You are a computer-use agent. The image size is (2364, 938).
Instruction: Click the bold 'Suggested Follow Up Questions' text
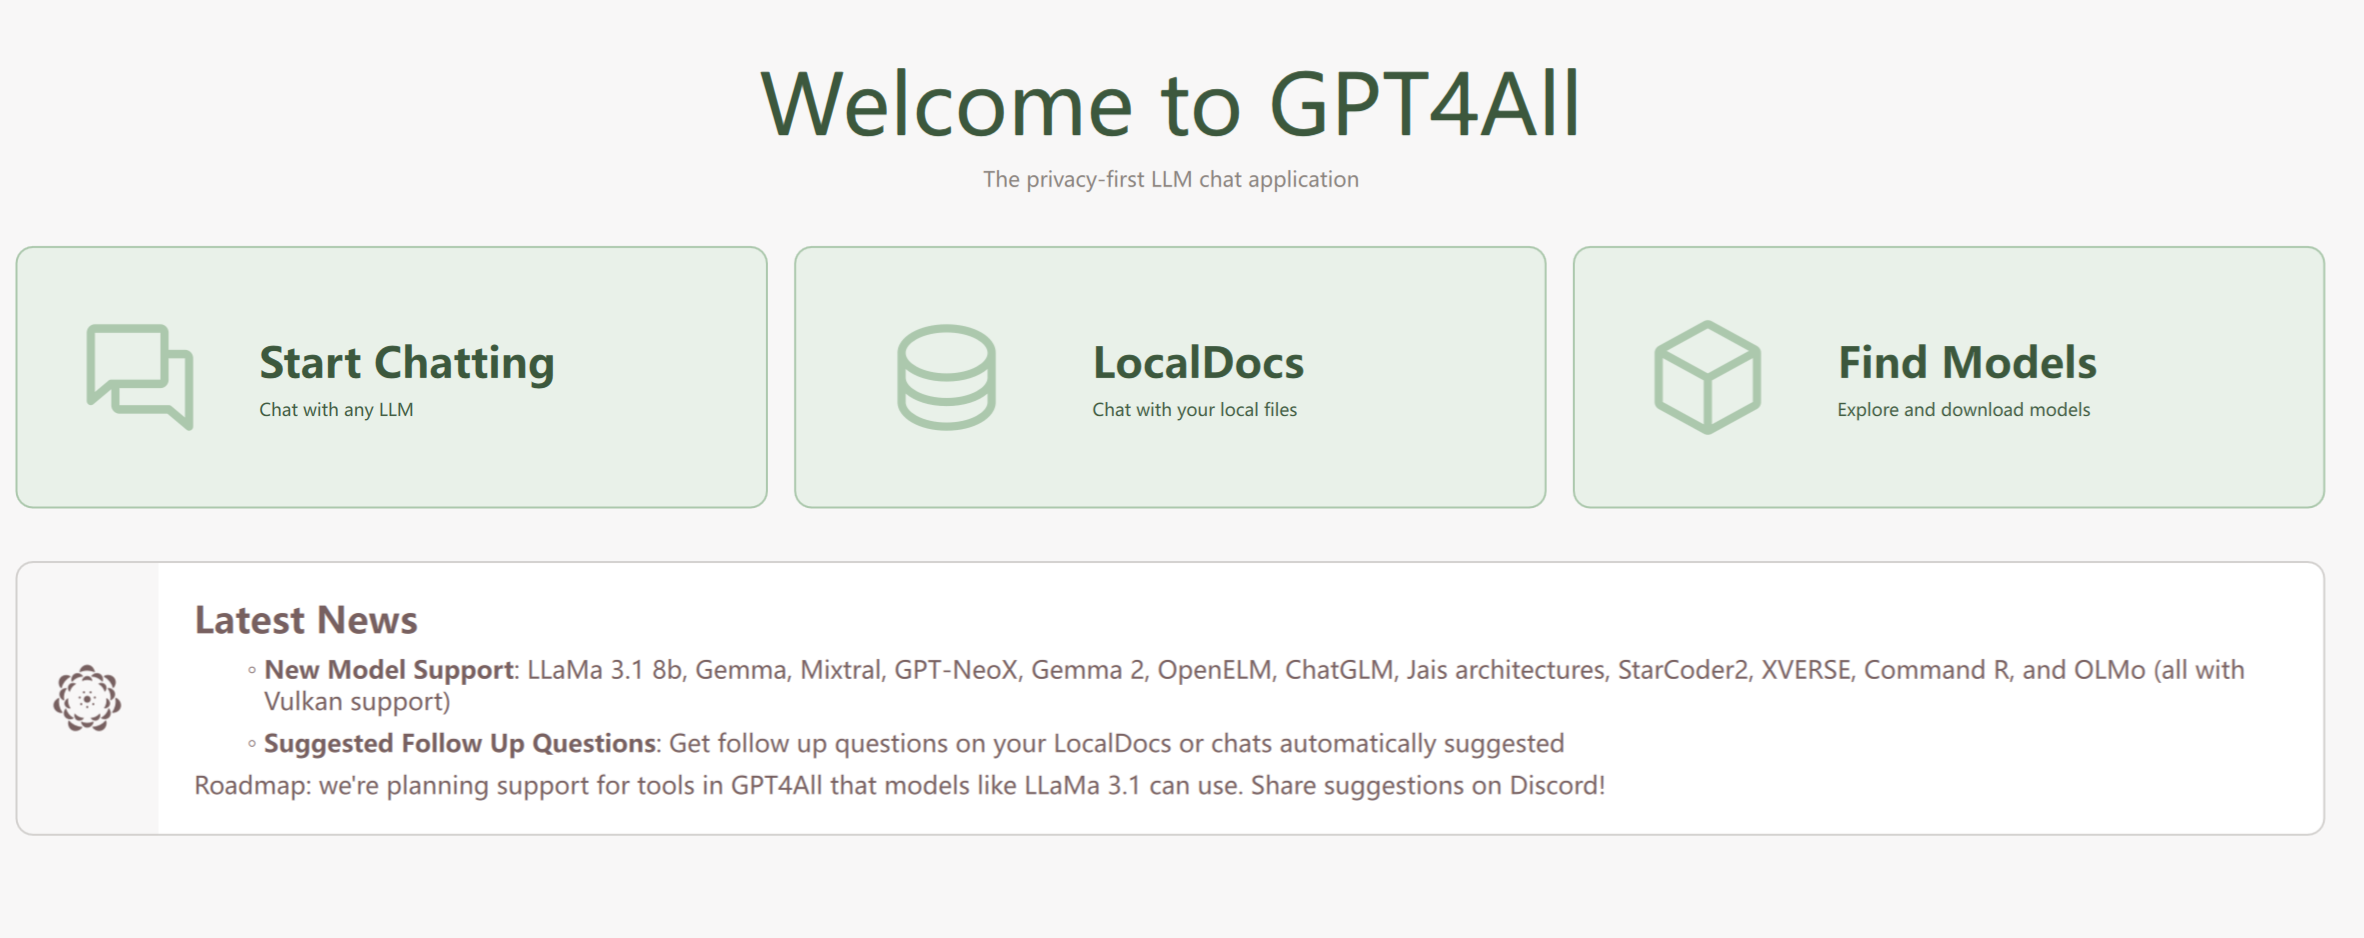pyautogui.click(x=459, y=744)
